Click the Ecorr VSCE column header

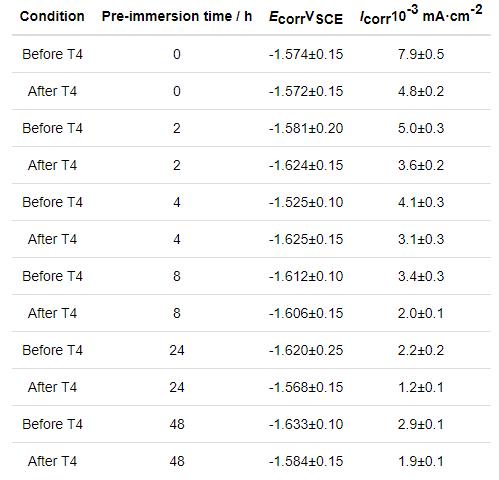pyautogui.click(x=306, y=17)
